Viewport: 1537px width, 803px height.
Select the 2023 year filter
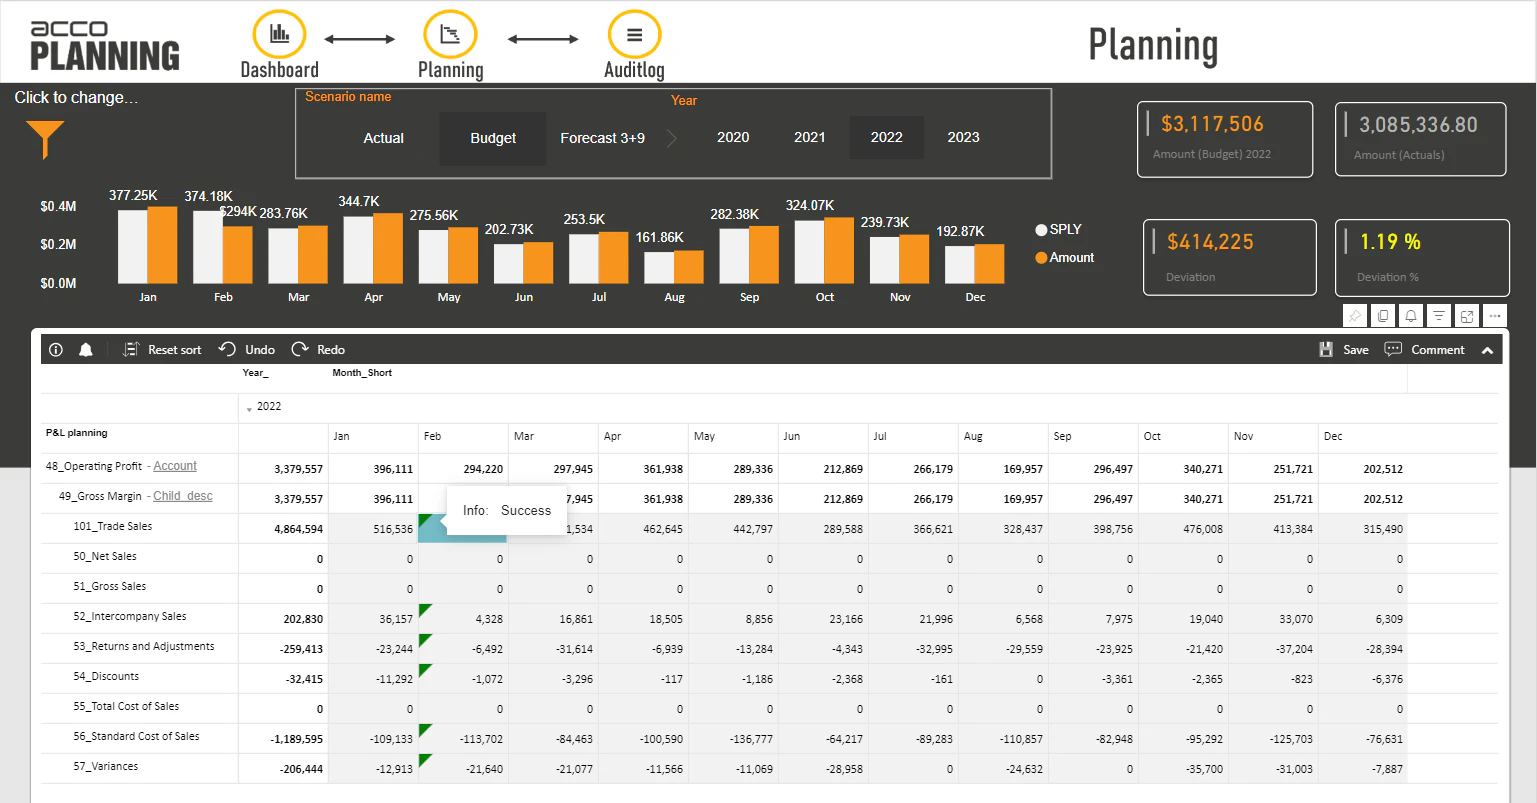click(x=962, y=137)
